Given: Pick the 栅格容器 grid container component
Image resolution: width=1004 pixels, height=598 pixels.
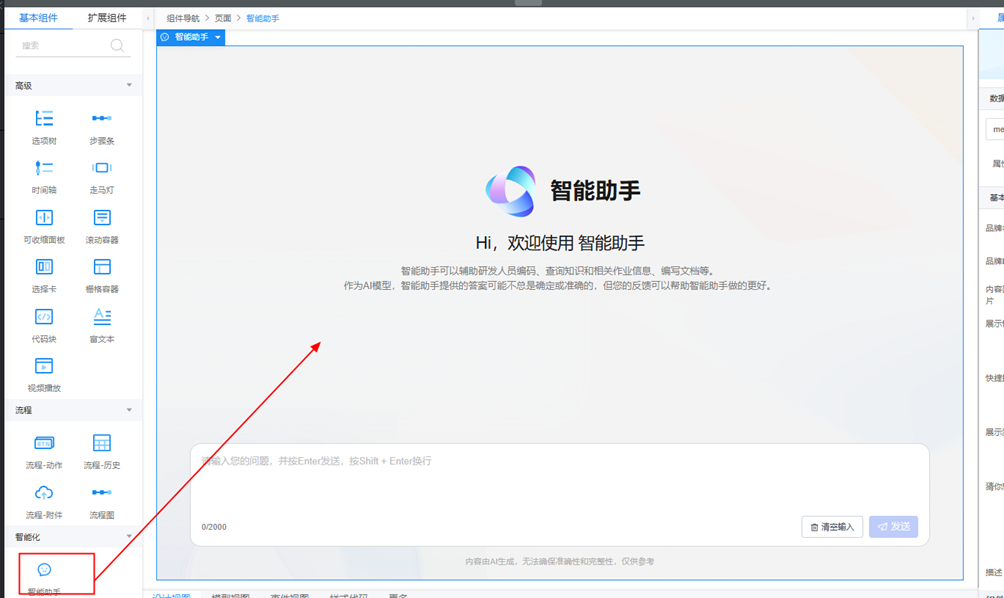Looking at the screenshot, I should pos(101,267).
